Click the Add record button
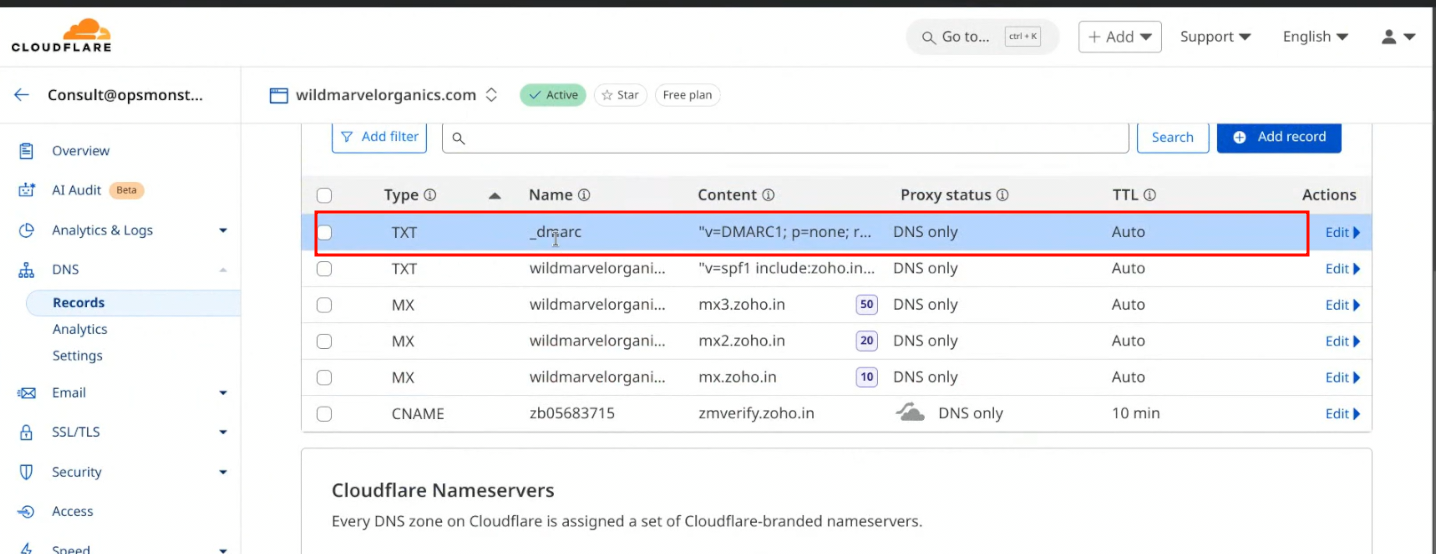 1278,137
